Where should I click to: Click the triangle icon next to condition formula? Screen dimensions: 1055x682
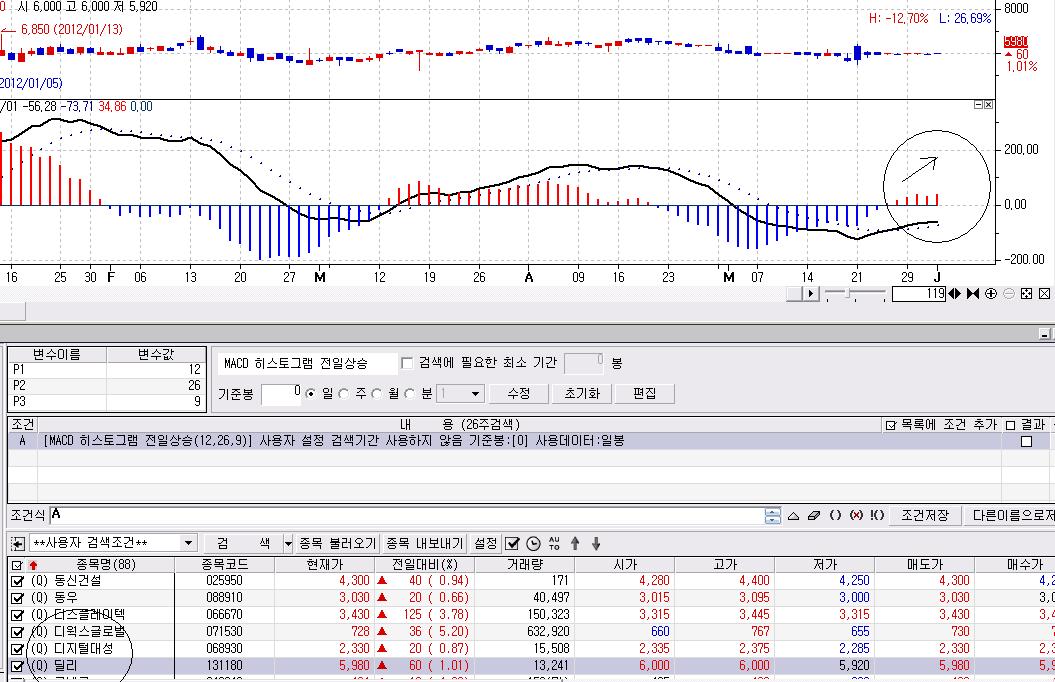coord(793,516)
